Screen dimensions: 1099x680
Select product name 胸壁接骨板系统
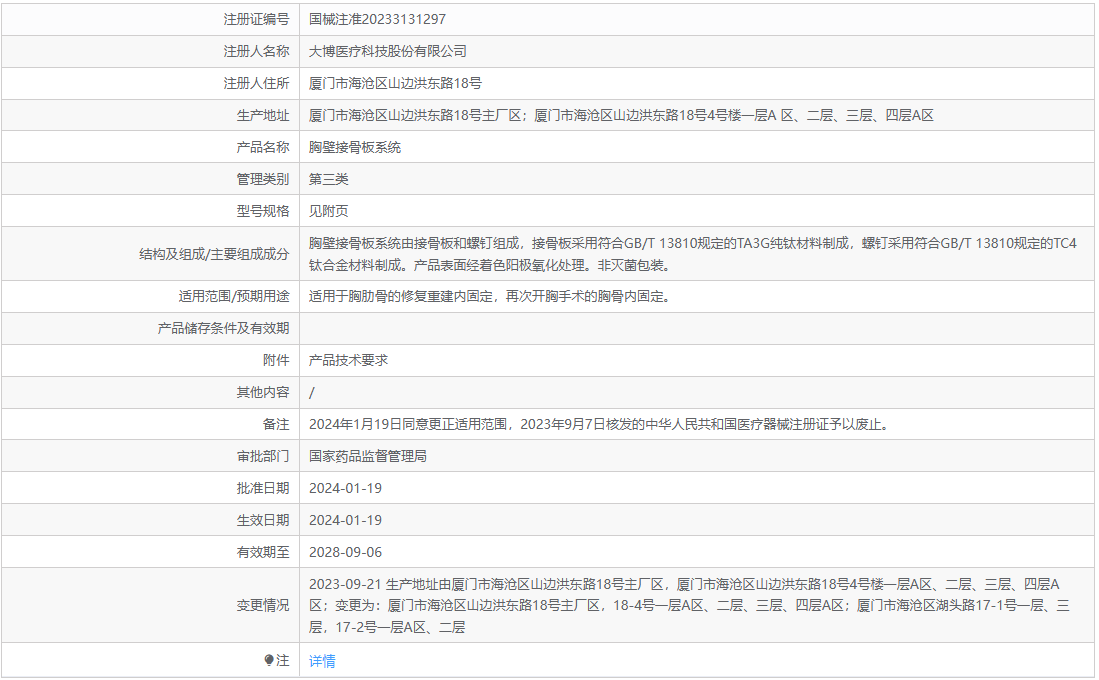(355, 147)
